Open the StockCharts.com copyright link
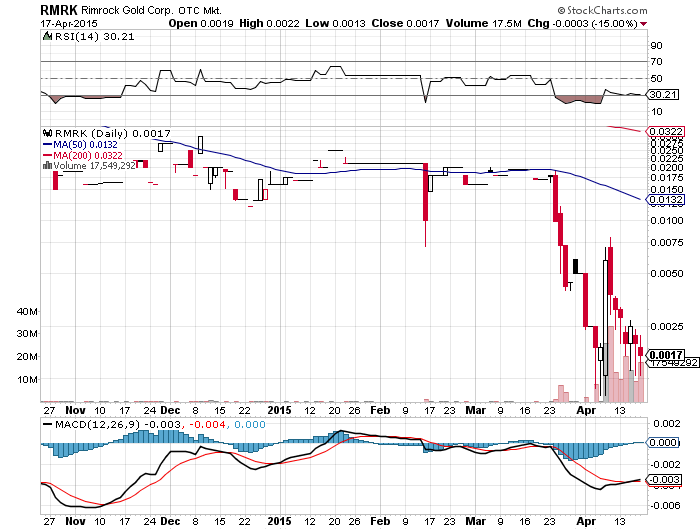Image resolution: width=700 pixels, height=530 pixels. tap(602, 10)
